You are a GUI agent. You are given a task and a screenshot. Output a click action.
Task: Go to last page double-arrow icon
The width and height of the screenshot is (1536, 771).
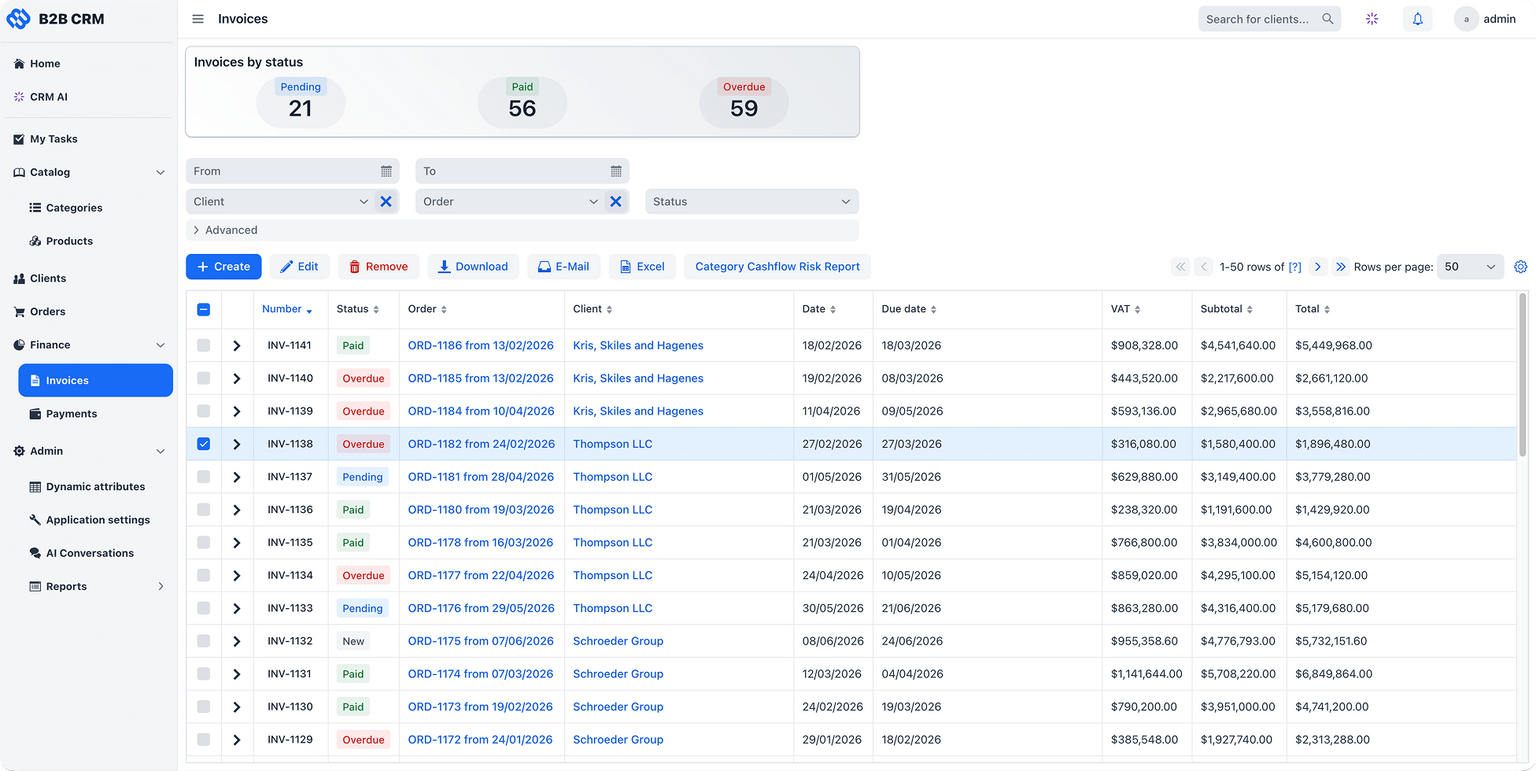[1341, 267]
